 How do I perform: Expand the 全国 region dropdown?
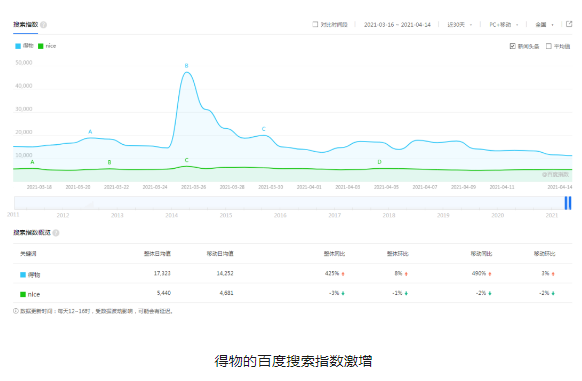pyautogui.click(x=544, y=25)
